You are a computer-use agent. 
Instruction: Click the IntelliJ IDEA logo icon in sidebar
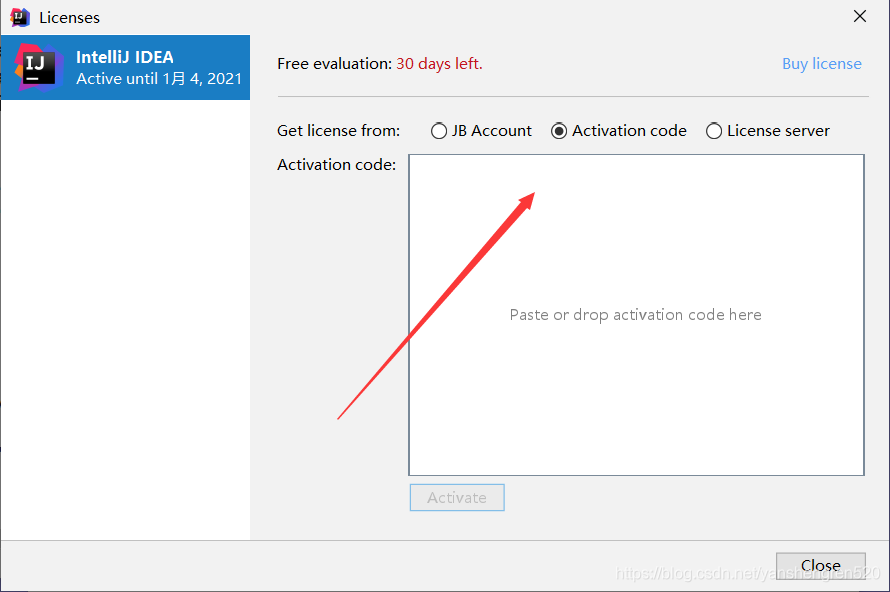(38, 67)
